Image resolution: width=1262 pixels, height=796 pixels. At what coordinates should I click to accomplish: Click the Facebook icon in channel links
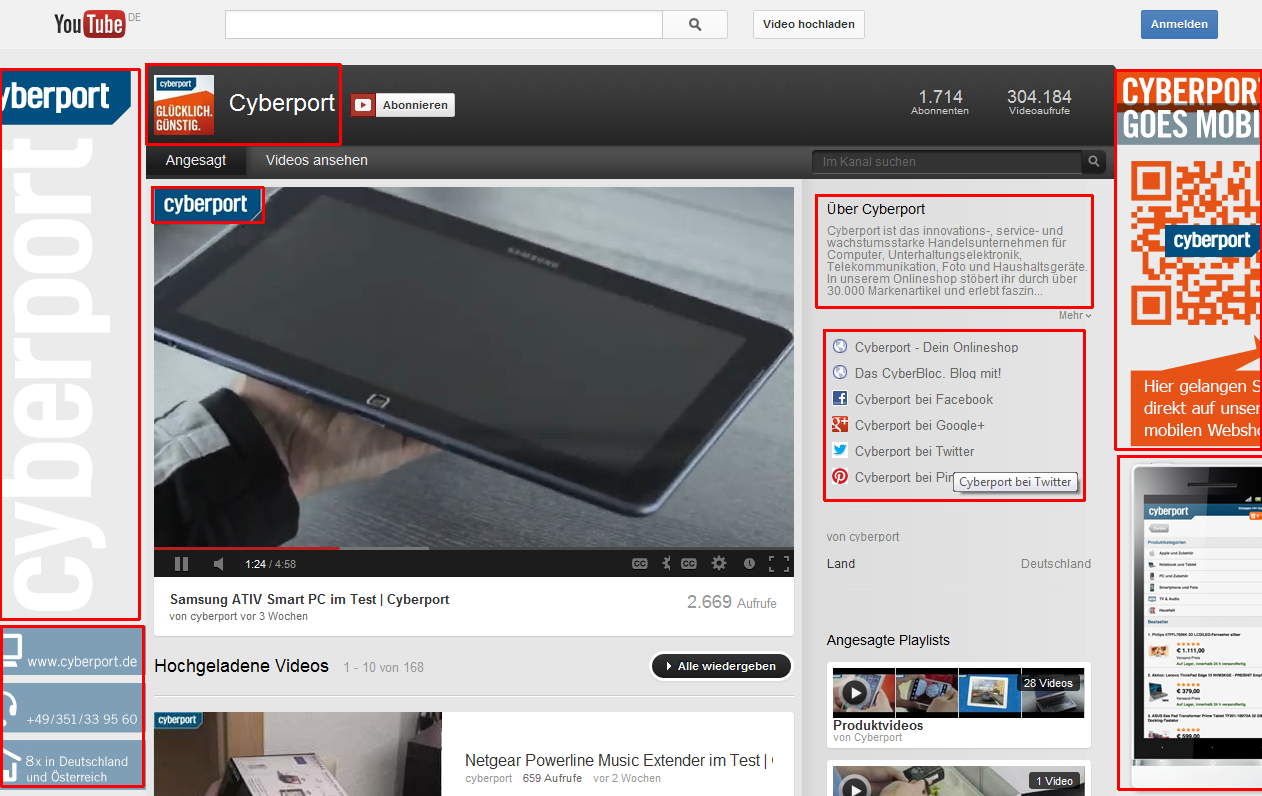840,398
